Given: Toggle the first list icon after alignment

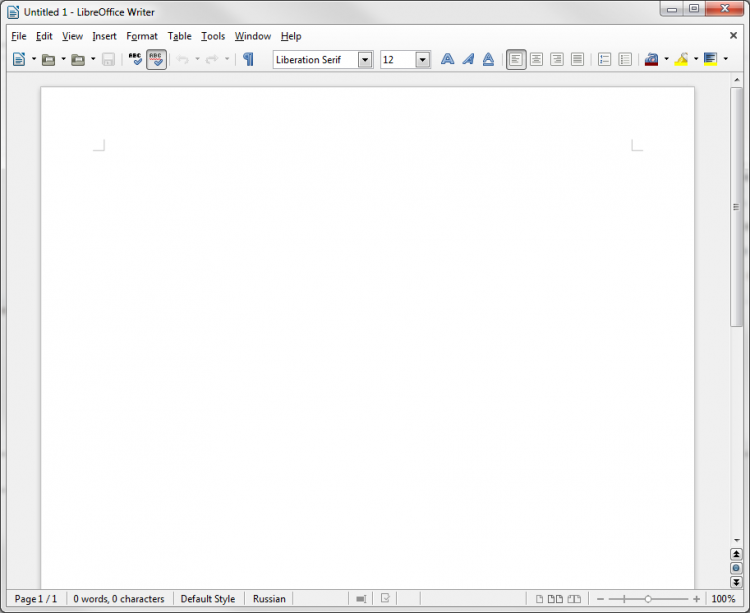Looking at the screenshot, I should (605, 59).
